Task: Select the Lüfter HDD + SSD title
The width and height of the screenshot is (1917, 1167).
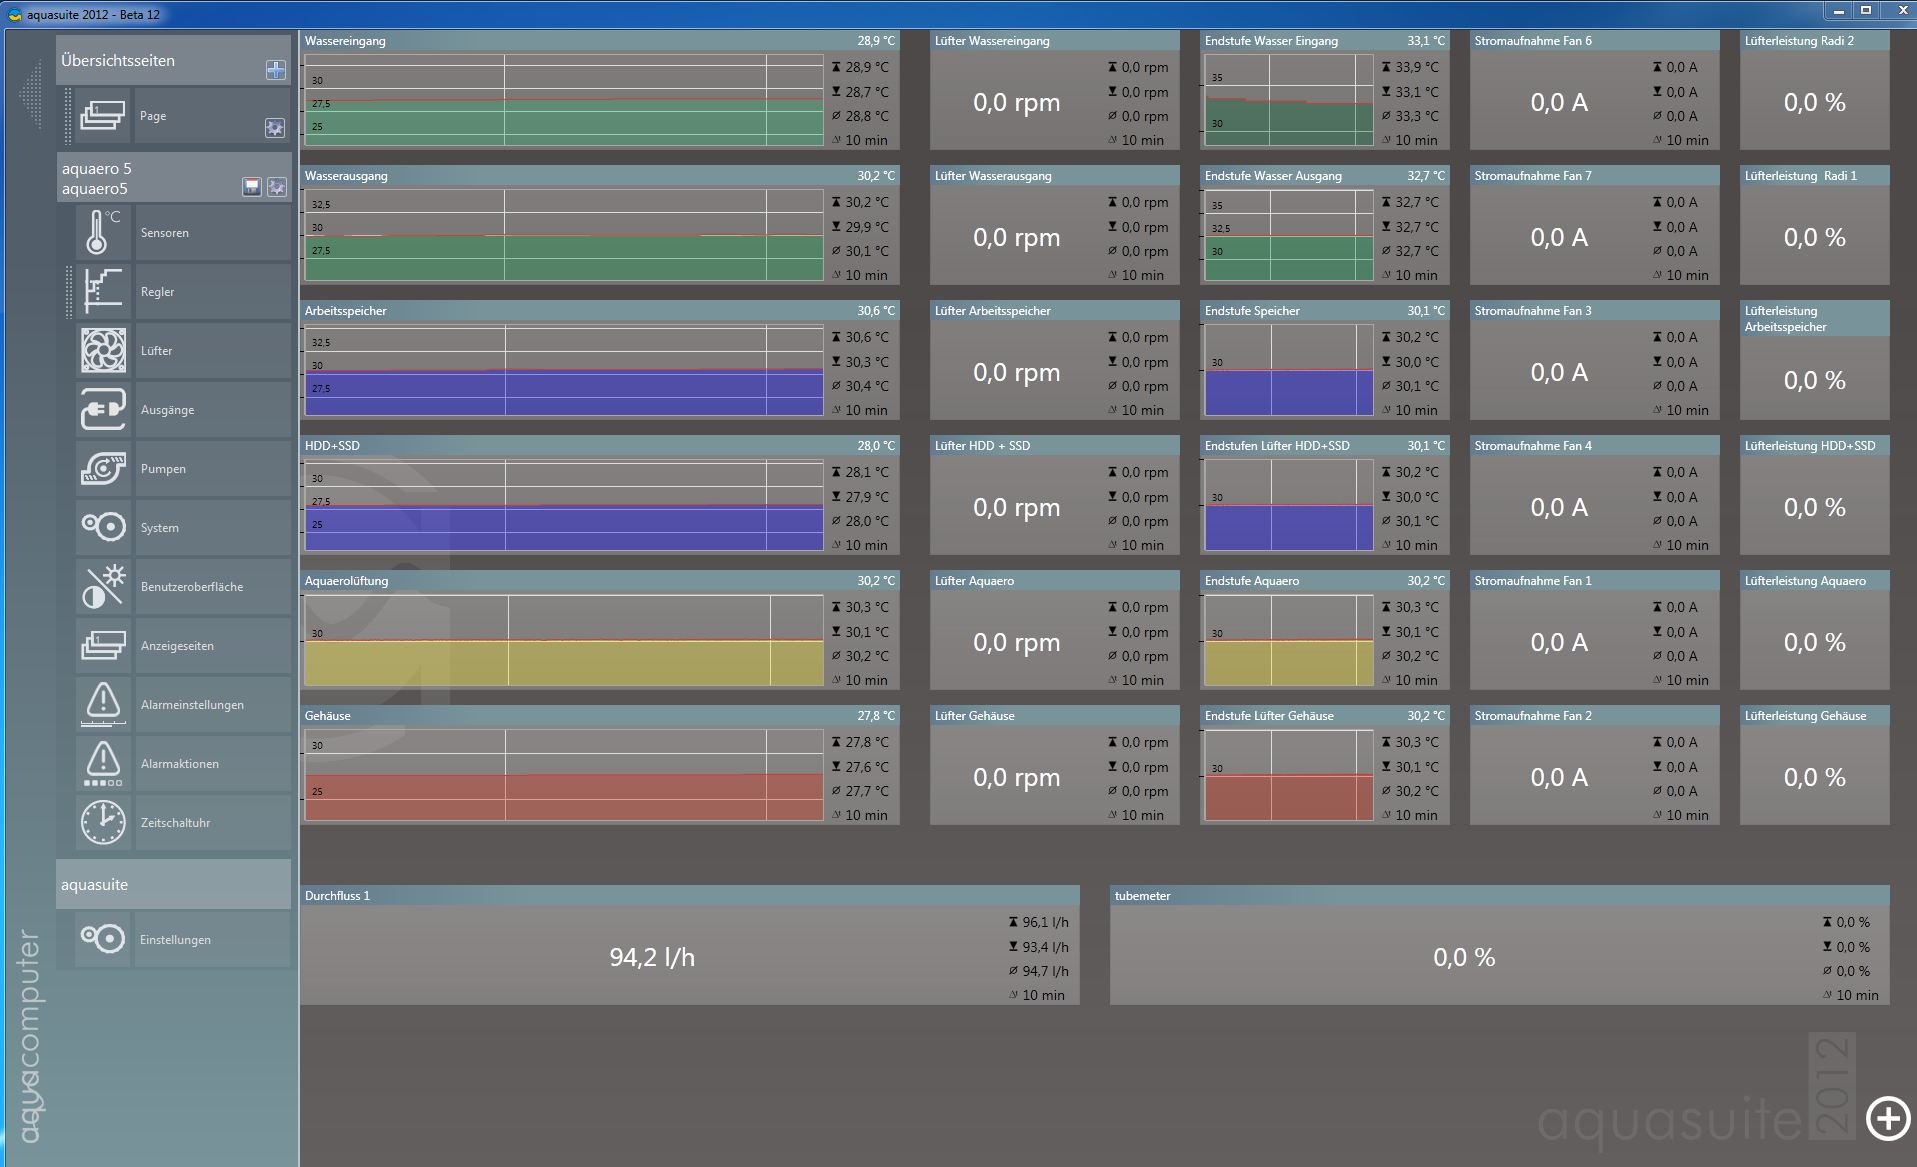Action: click(x=982, y=446)
